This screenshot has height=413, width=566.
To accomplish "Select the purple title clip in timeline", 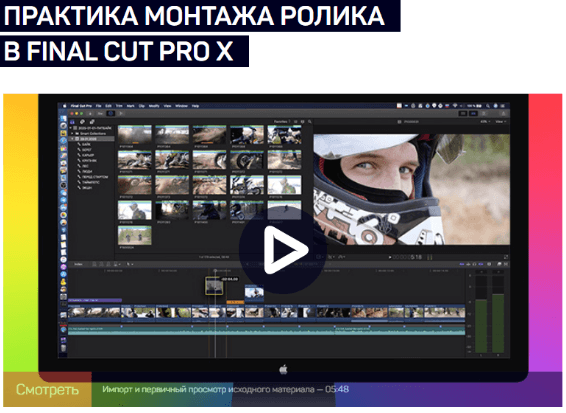I will click(x=95, y=300).
